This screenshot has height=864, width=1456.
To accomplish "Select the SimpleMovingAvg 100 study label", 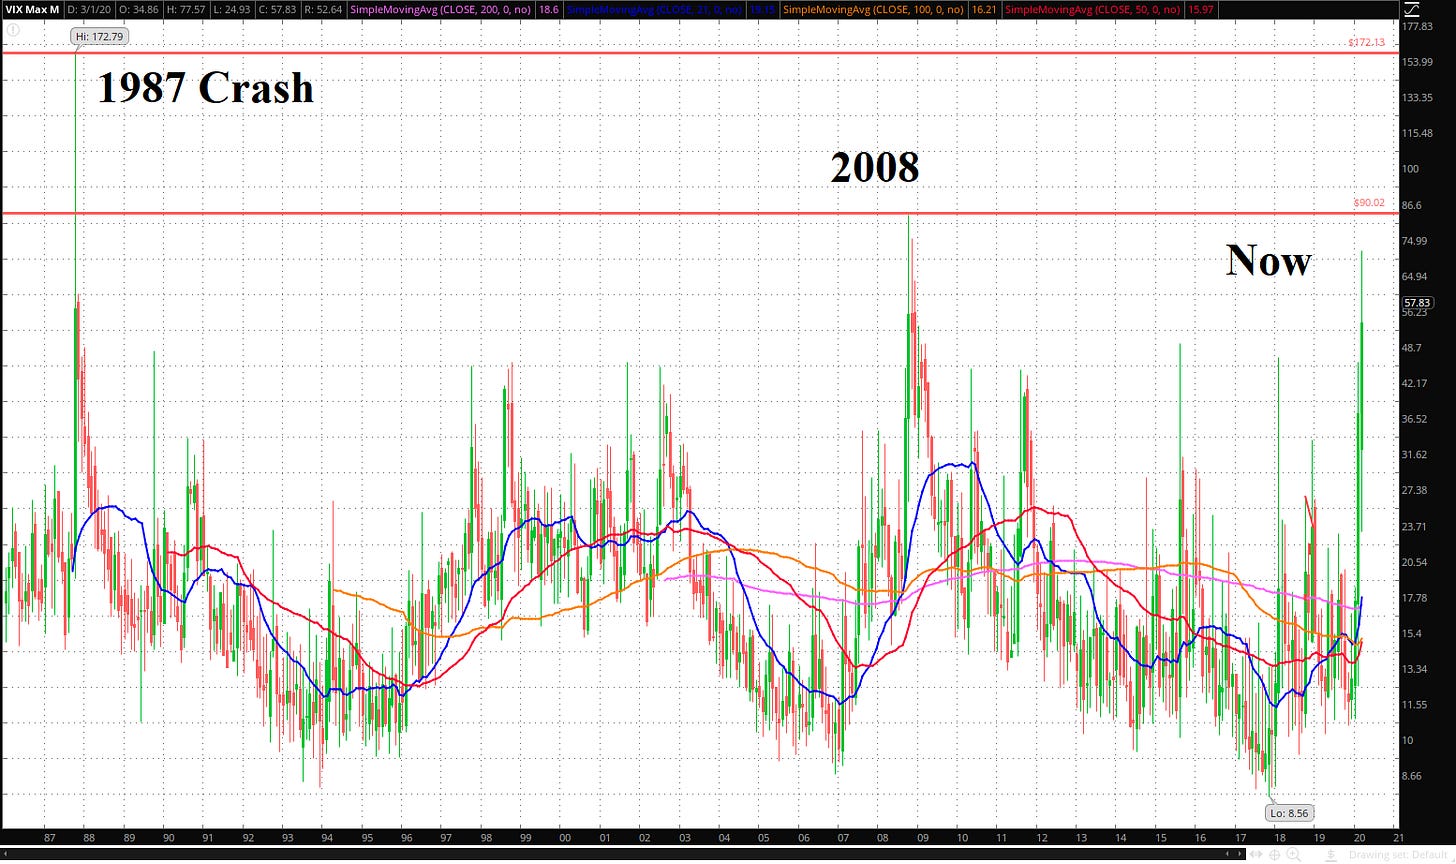I will click(x=873, y=9).
